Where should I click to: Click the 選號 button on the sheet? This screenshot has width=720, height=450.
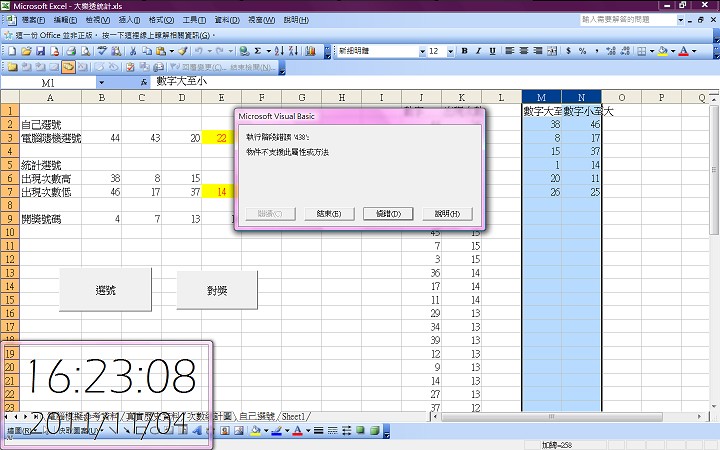[105, 290]
